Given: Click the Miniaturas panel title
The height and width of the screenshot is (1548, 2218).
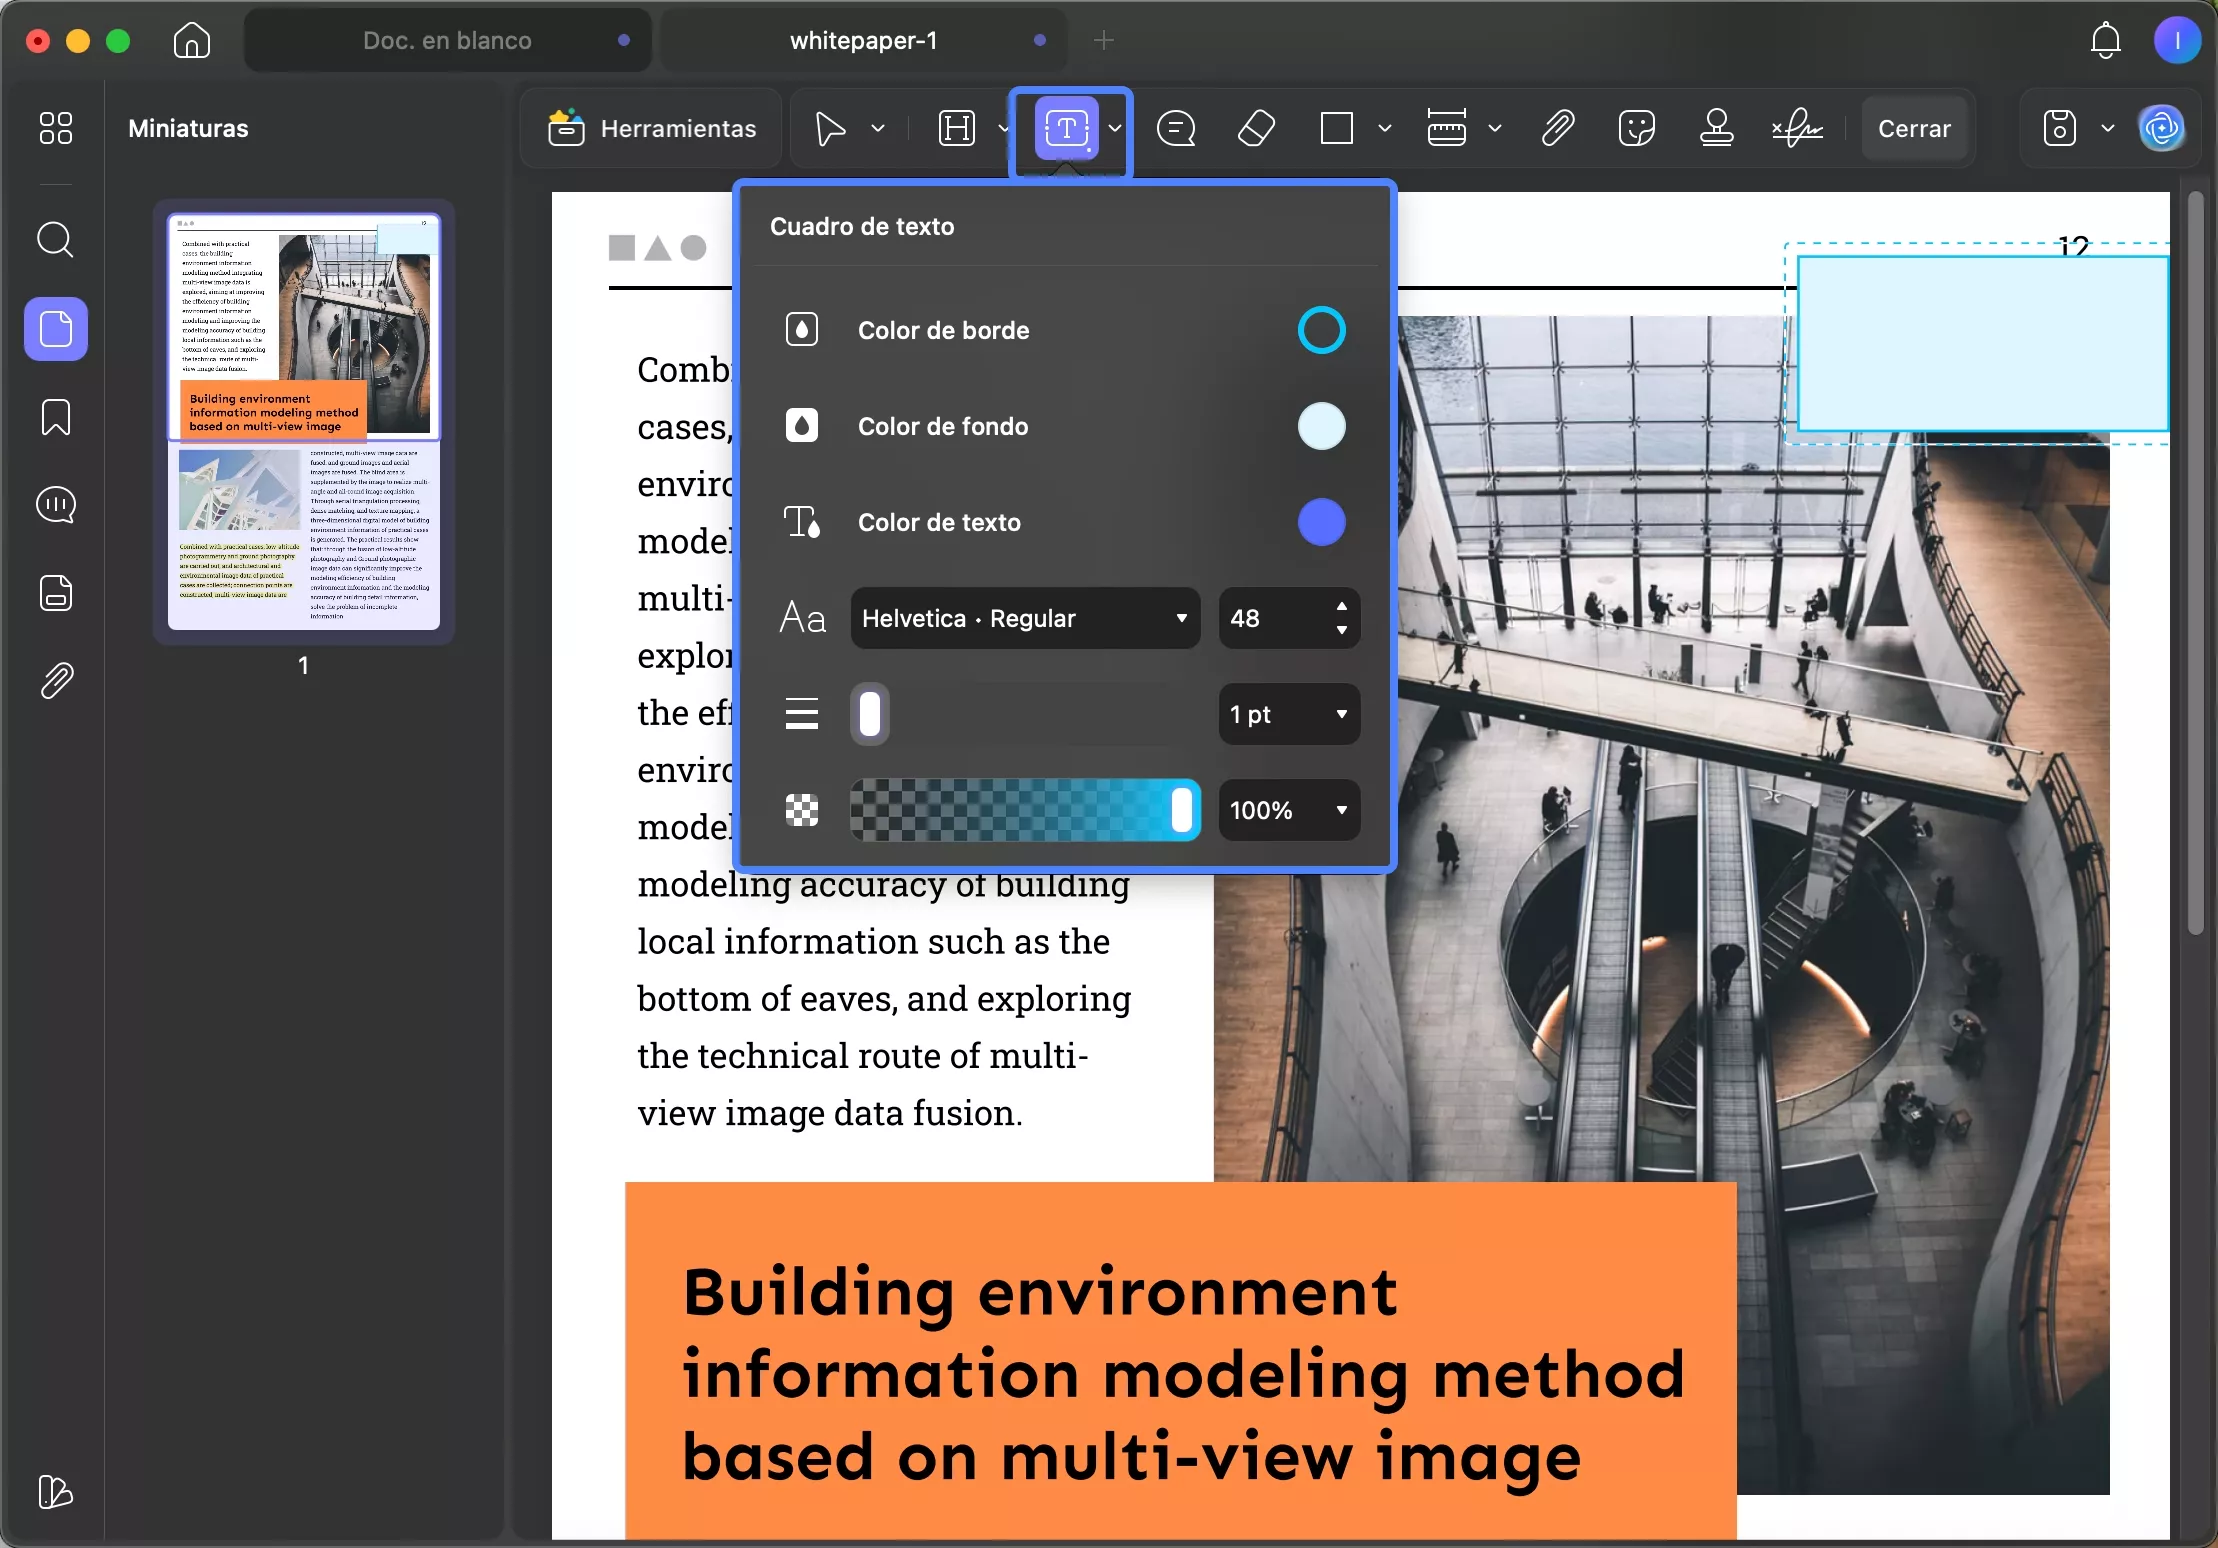Looking at the screenshot, I should 188,129.
